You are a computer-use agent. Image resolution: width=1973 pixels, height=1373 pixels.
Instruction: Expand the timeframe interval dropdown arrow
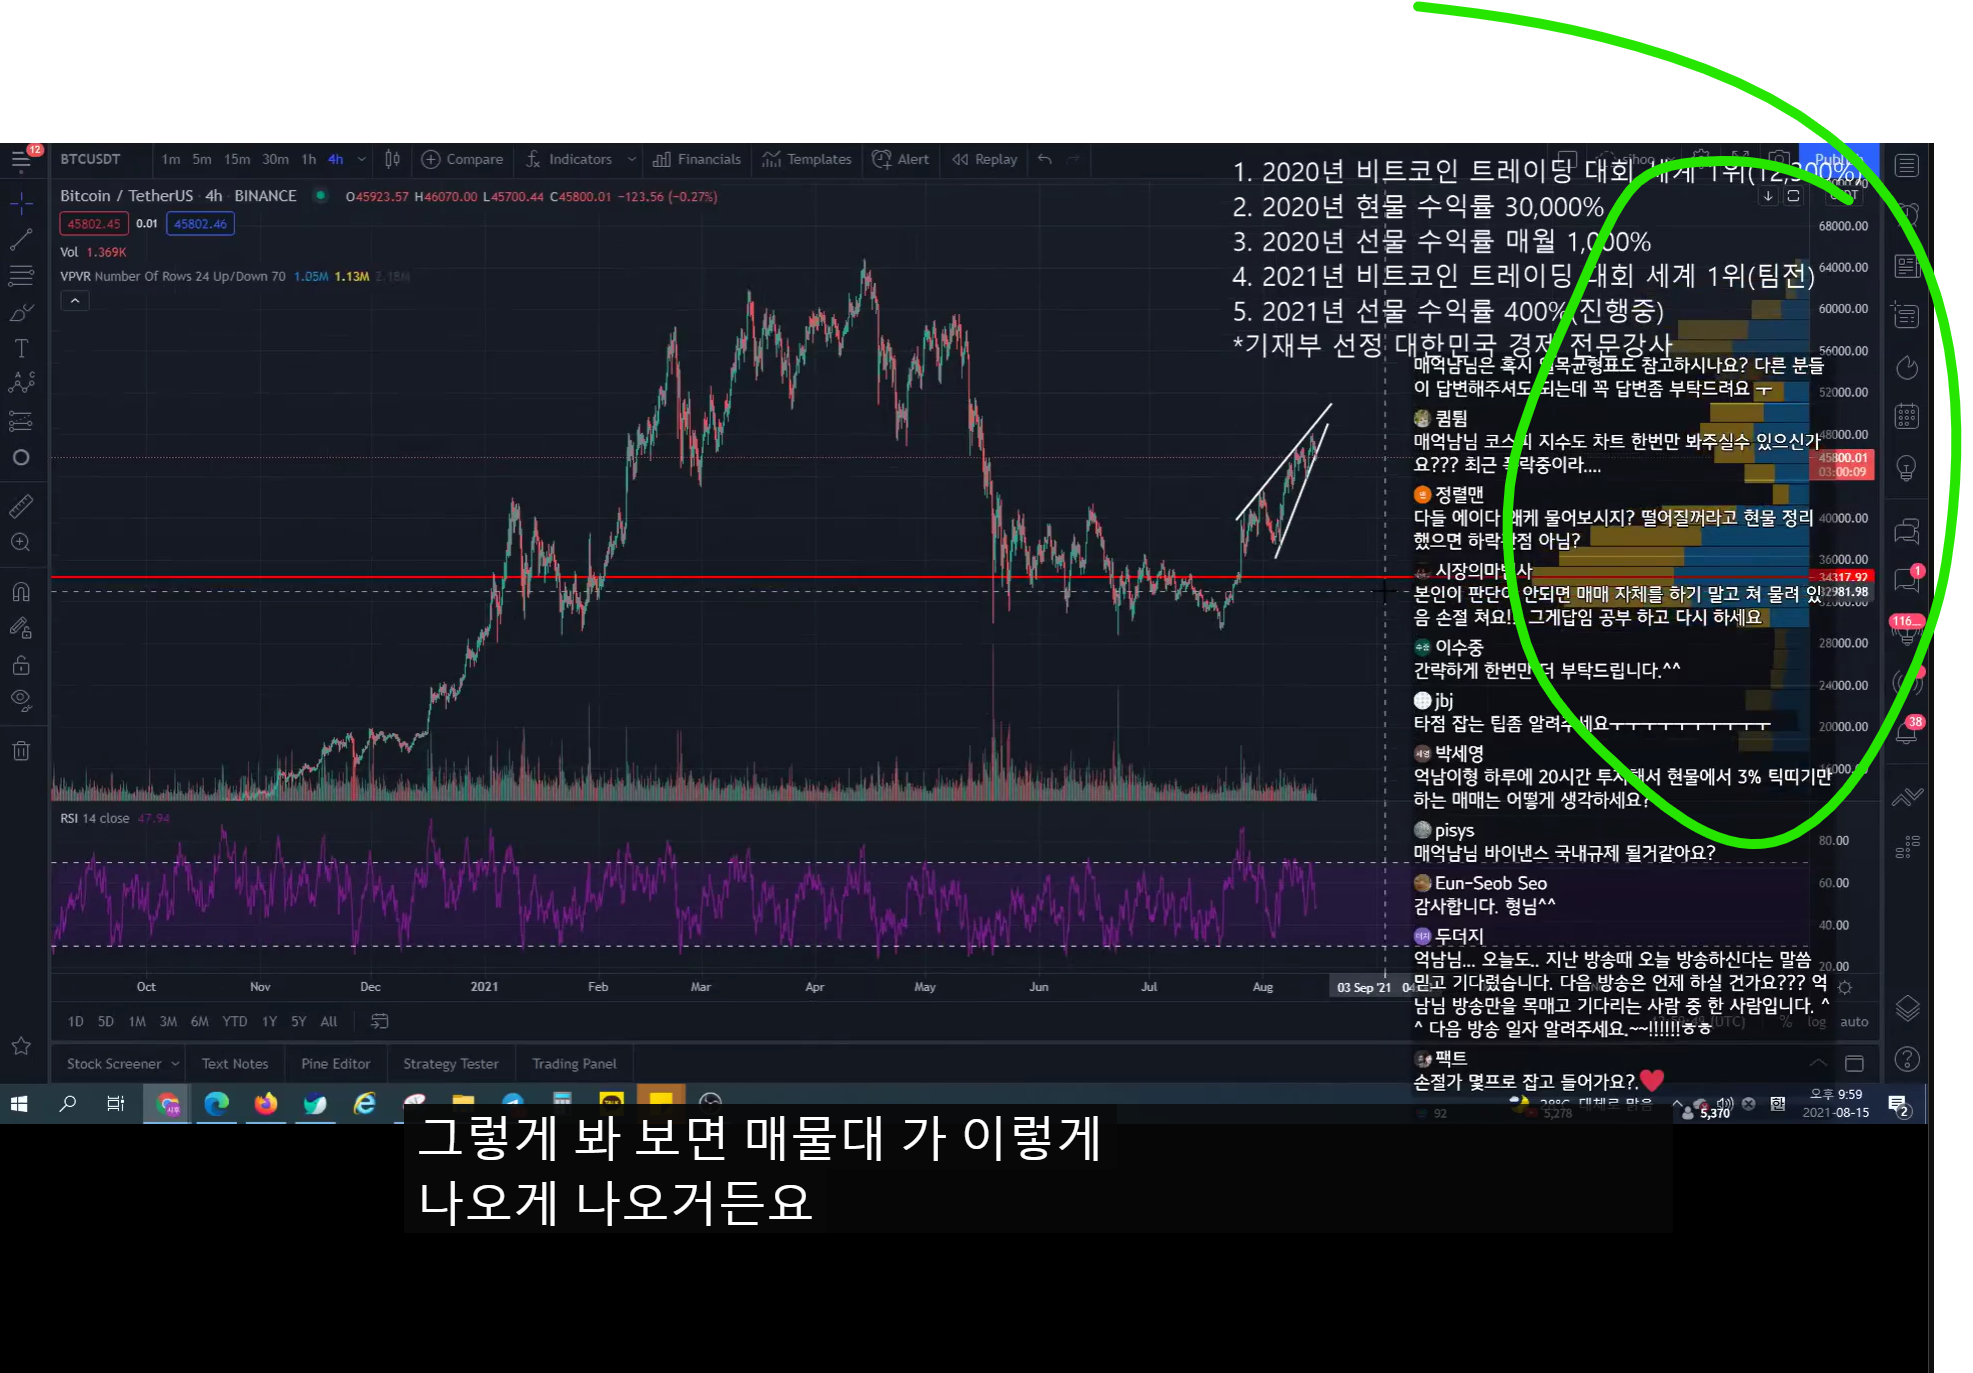point(362,159)
